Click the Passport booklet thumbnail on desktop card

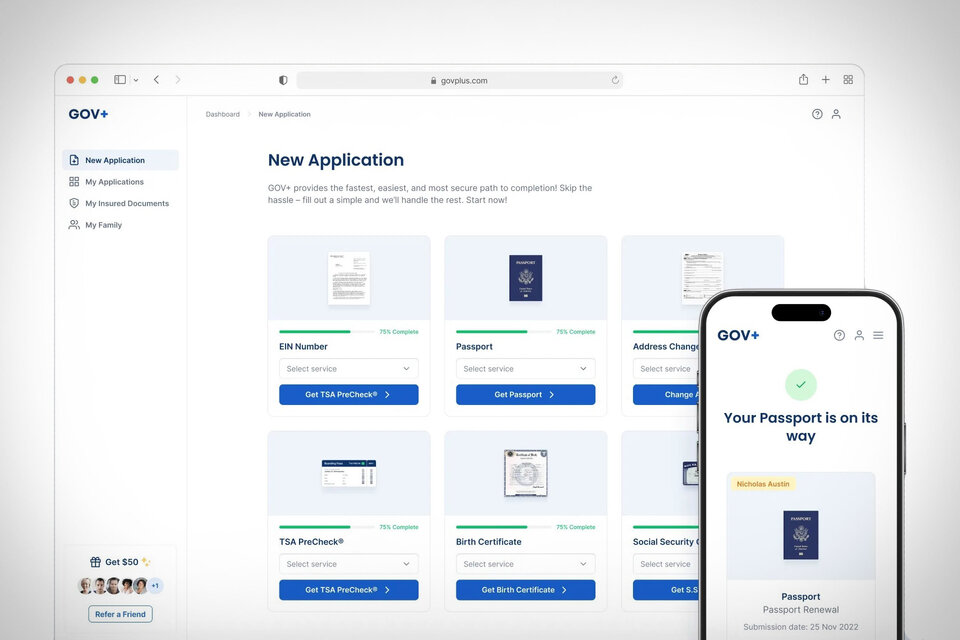(x=525, y=278)
